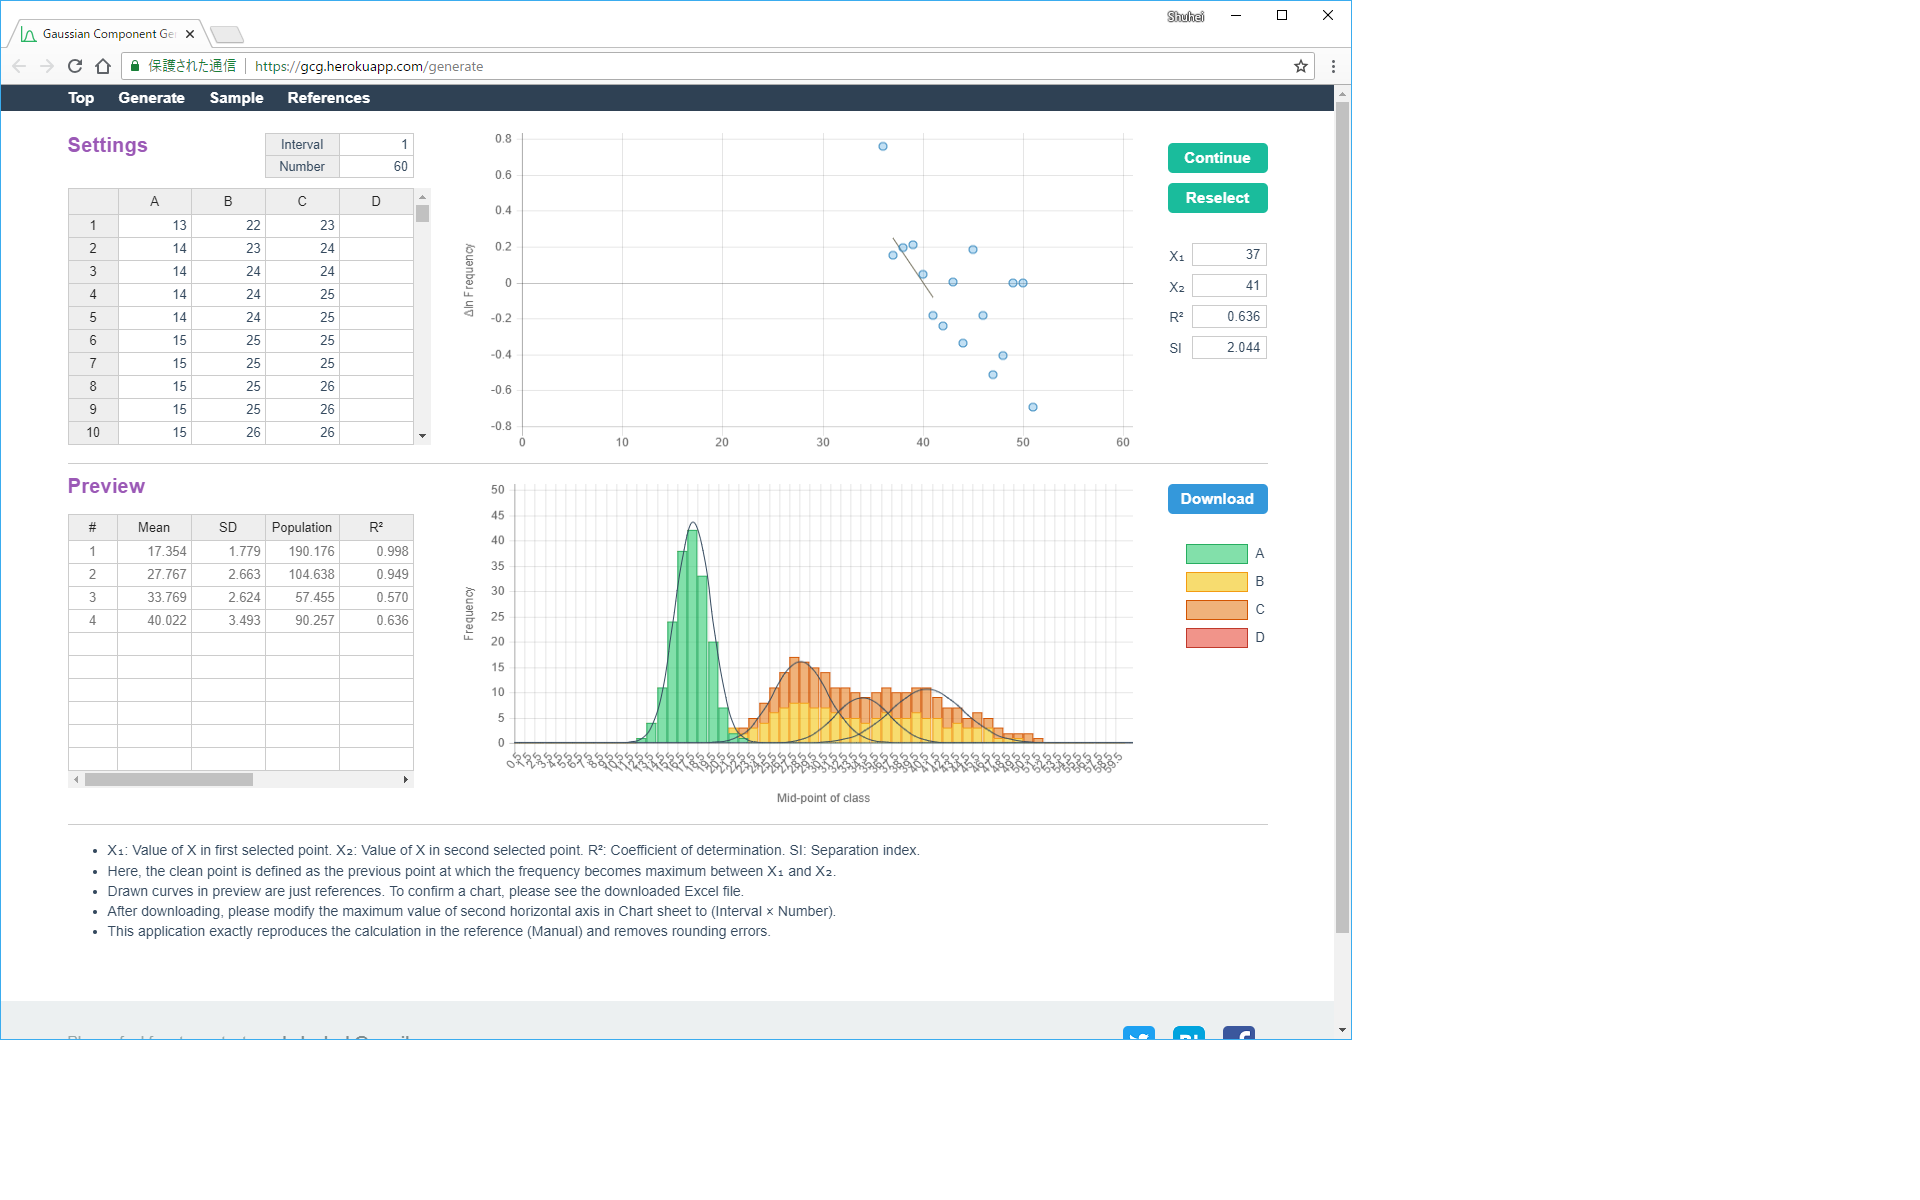
Task: Toggle series B yellow legend swatch
Action: pos(1216,582)
